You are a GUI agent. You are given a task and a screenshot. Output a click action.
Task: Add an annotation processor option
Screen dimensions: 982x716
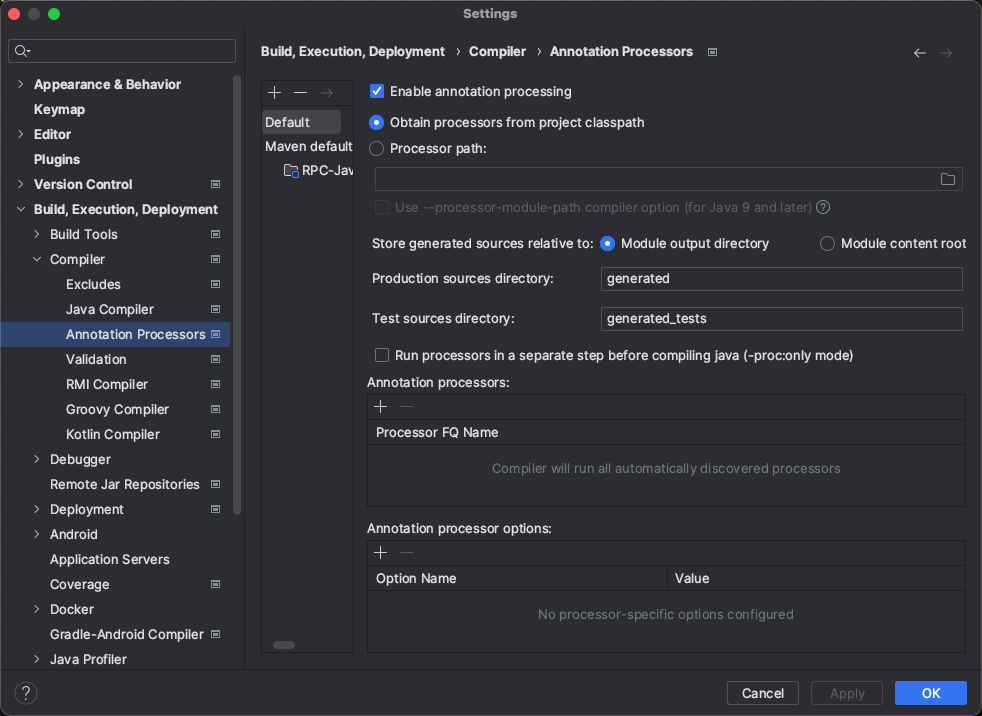point(380,553)
